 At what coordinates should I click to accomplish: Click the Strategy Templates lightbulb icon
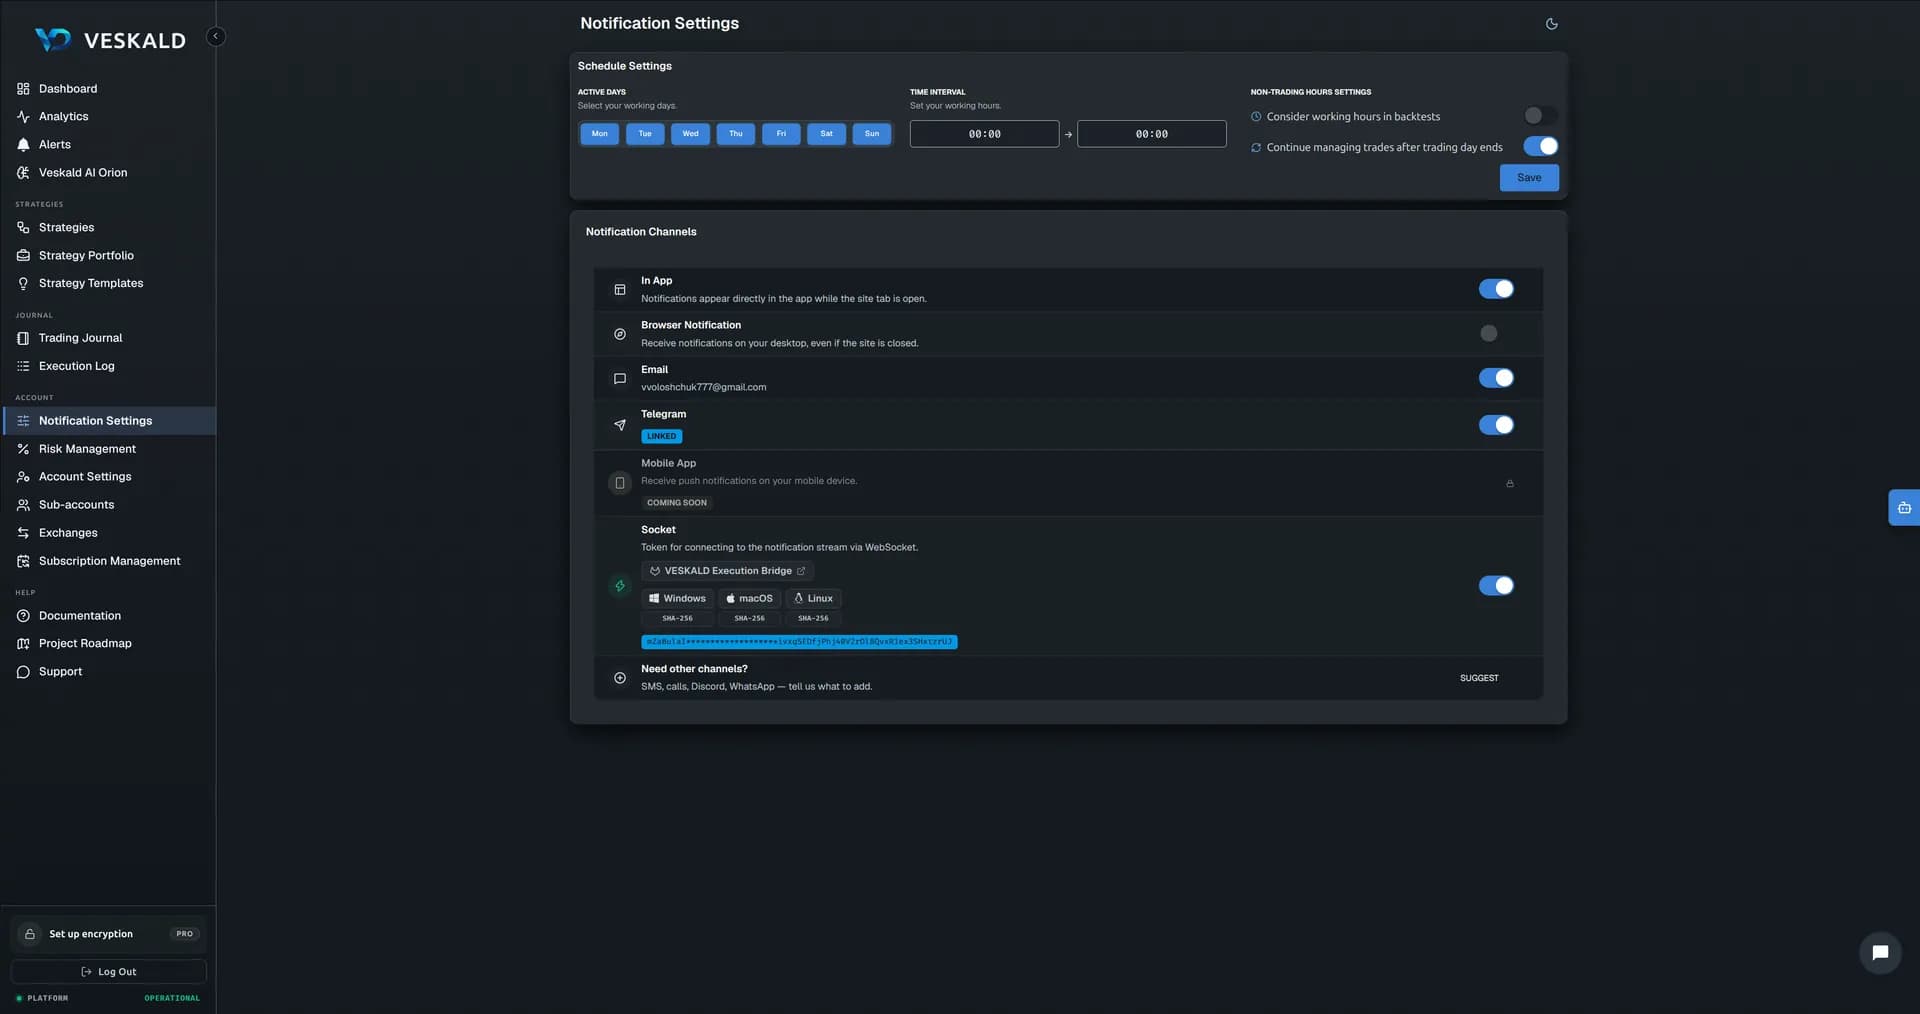(x=23, y=284)
